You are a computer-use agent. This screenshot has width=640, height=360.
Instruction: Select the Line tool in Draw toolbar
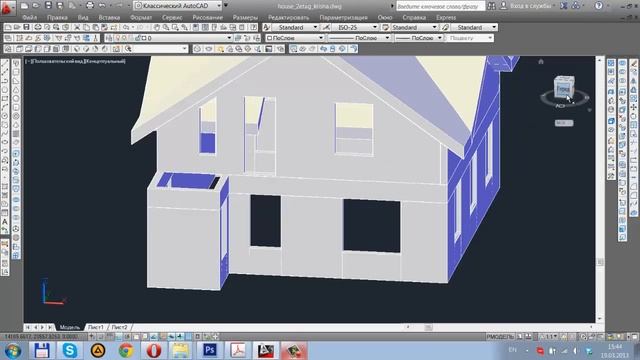pos(5,63)
